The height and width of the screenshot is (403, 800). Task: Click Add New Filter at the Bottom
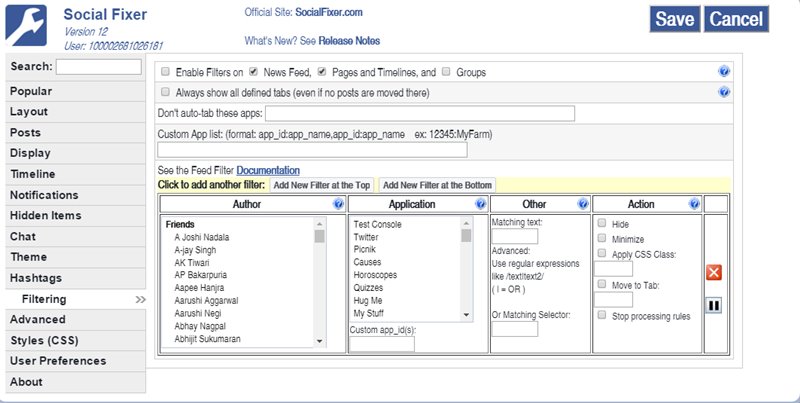tap(437, 185)
